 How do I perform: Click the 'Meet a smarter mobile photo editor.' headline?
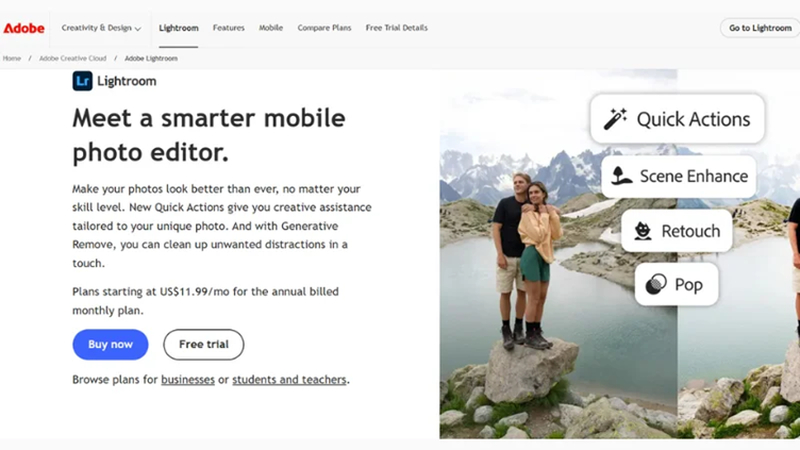pos(209,135)
